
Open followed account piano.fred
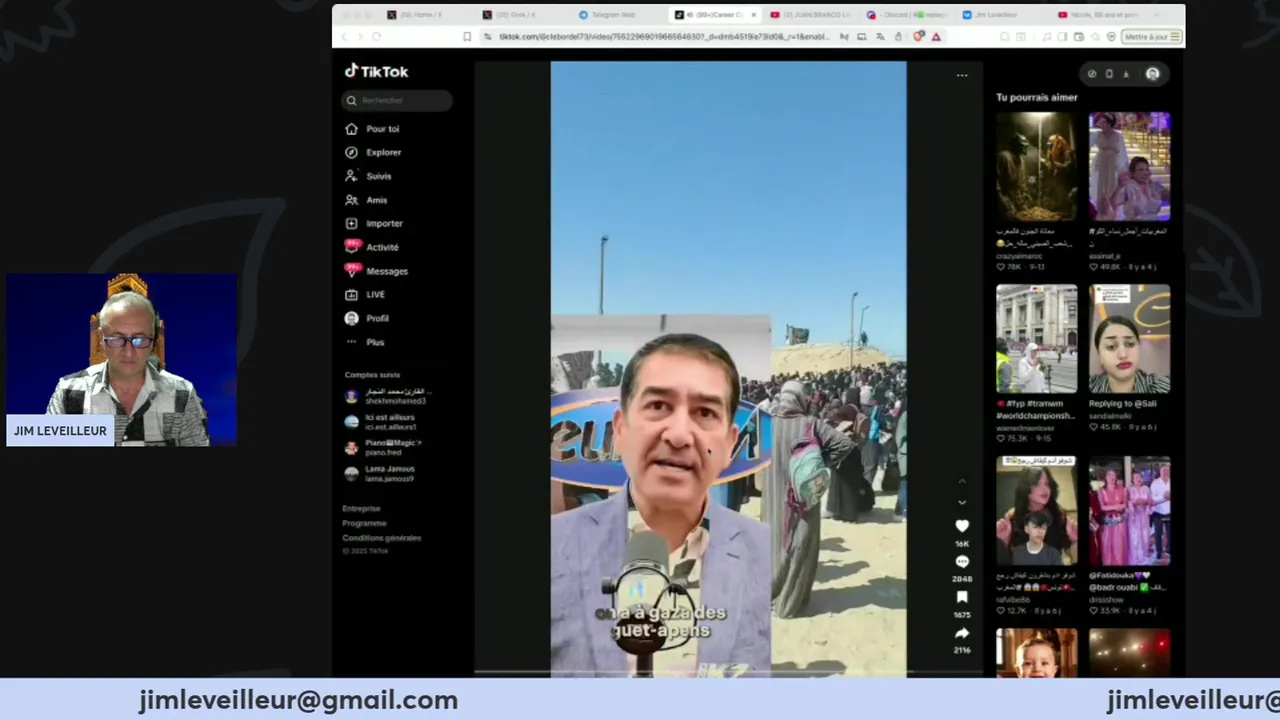pyautogui.click(x=384, y=448)
